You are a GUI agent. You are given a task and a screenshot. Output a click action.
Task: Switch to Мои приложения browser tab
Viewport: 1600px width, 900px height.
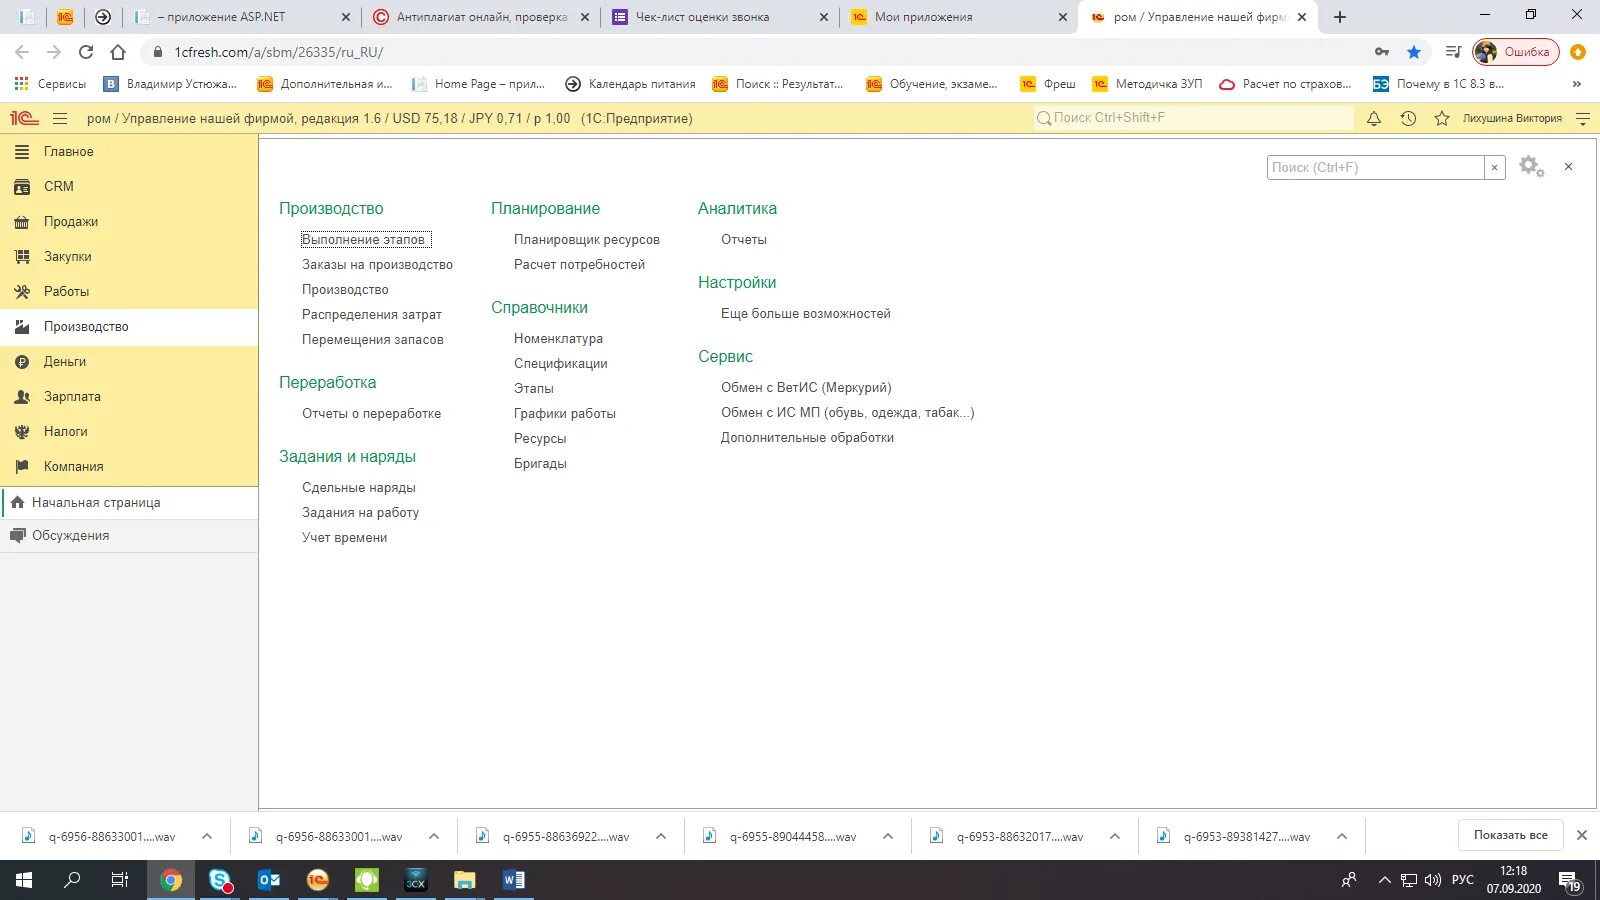point(958,17)
